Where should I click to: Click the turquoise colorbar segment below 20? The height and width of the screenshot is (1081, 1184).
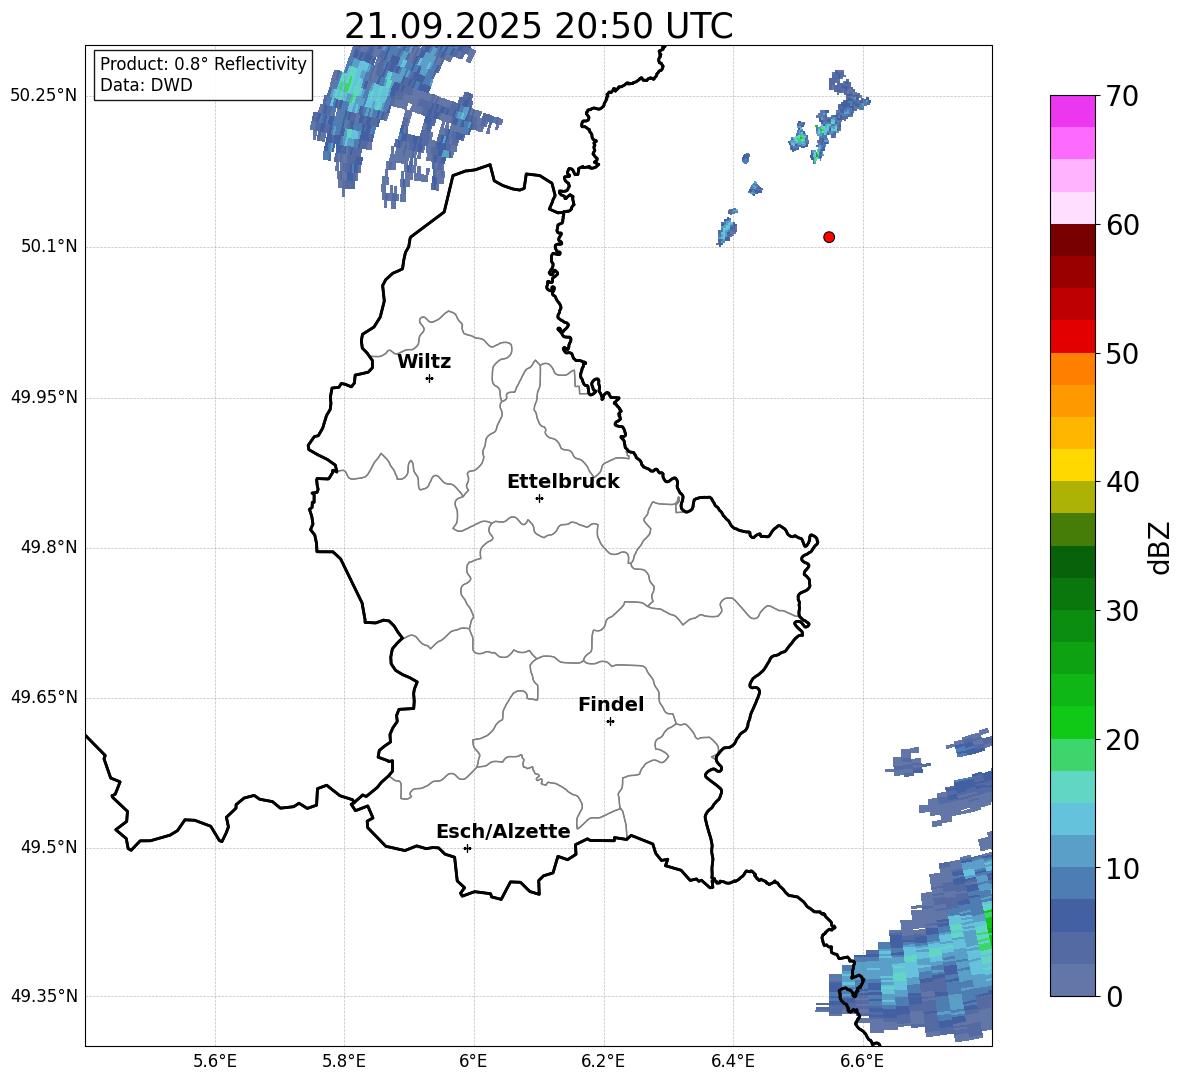pyautogui.click(x=1072, y=787)
